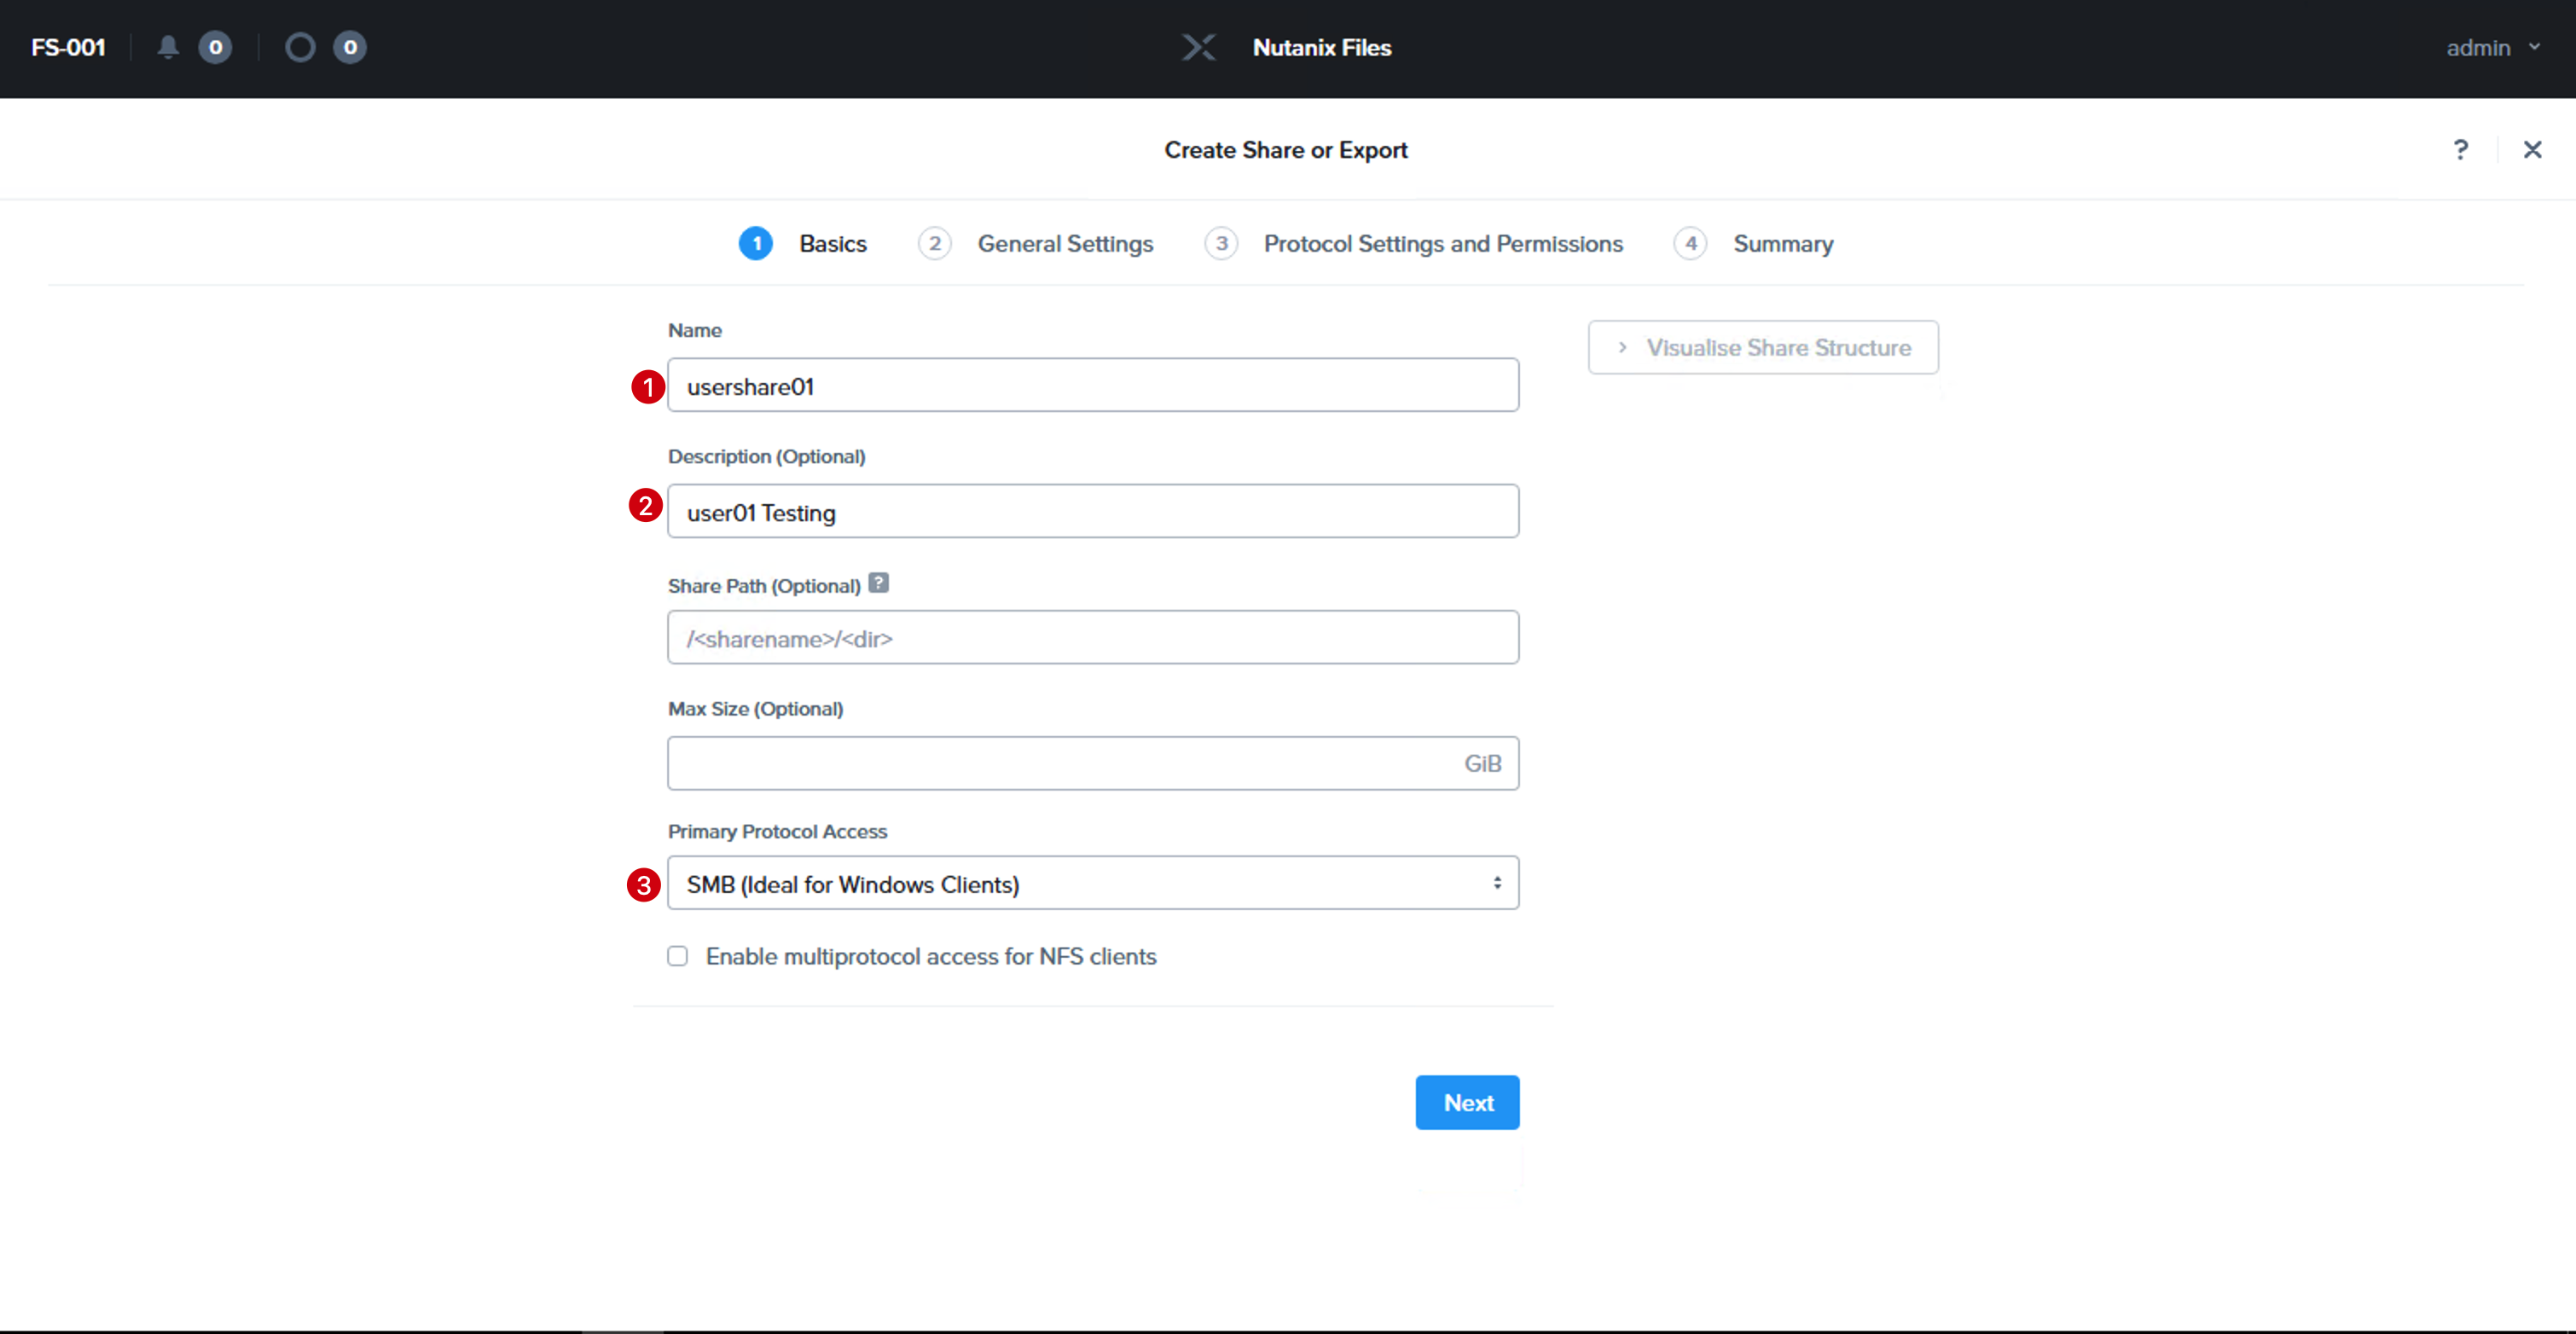Viewport: 2576px width, 1334px height.
Task: Click the Next button
Action: (1467, 1102)
